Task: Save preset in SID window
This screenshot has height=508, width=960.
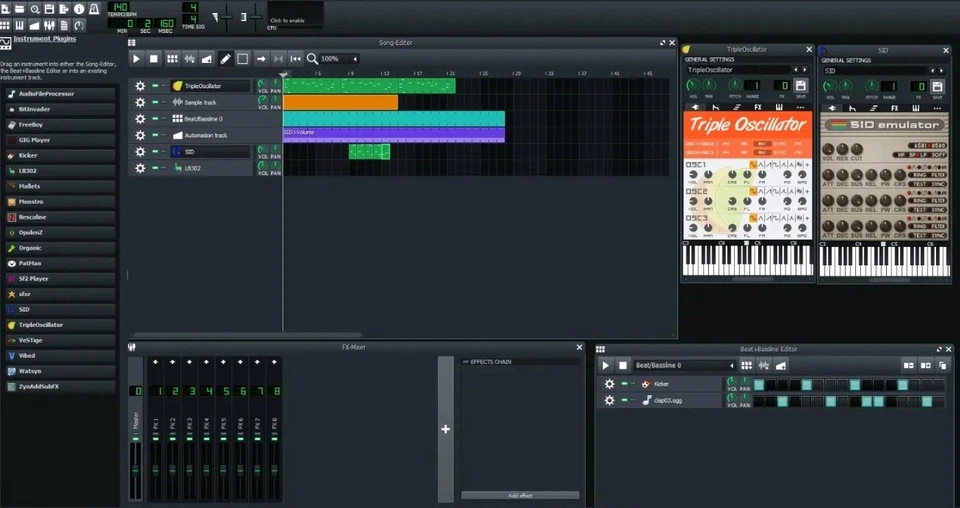Action: 937,86
